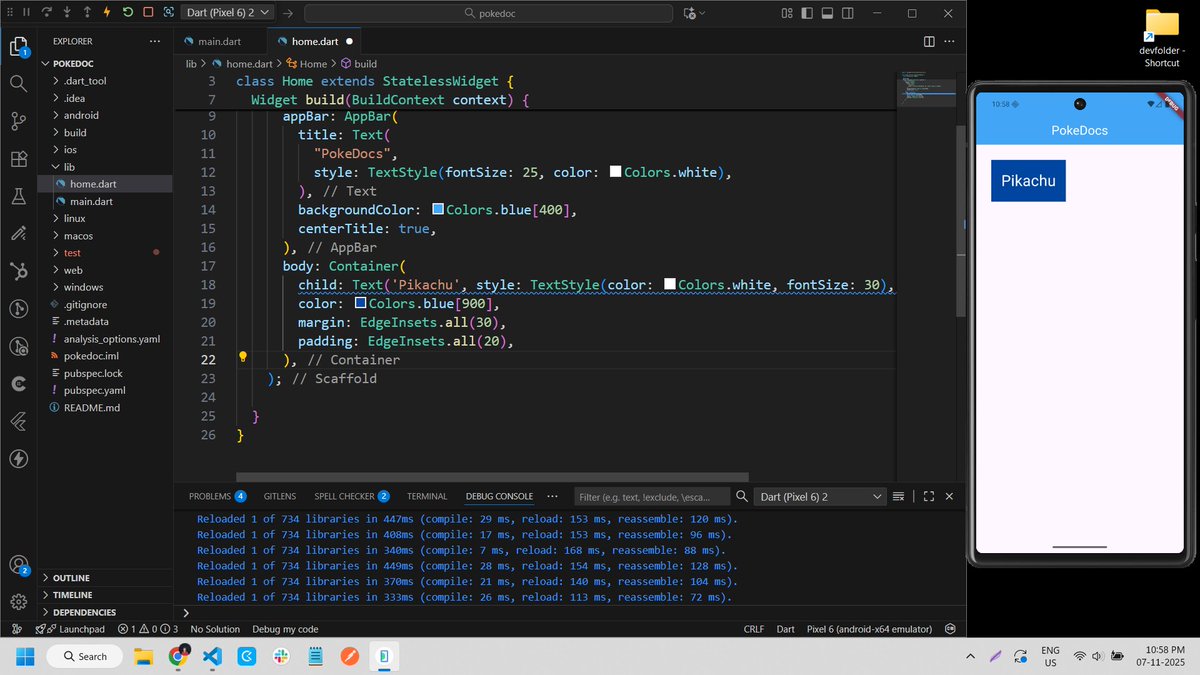The image size is (1200, 675).
Task: Switch to the main.dart editor tab
Action: coord(217,42)
